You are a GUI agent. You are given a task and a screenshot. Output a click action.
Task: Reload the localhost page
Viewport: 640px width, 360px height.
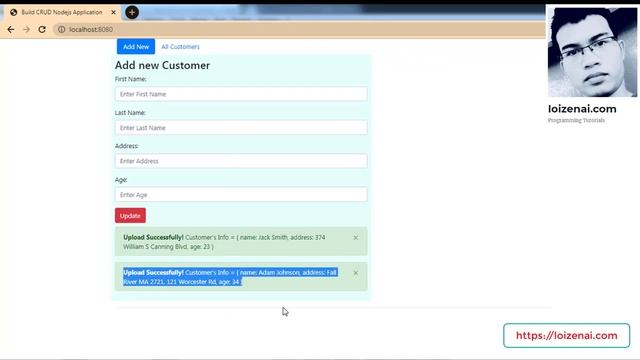tap(42, 29)
